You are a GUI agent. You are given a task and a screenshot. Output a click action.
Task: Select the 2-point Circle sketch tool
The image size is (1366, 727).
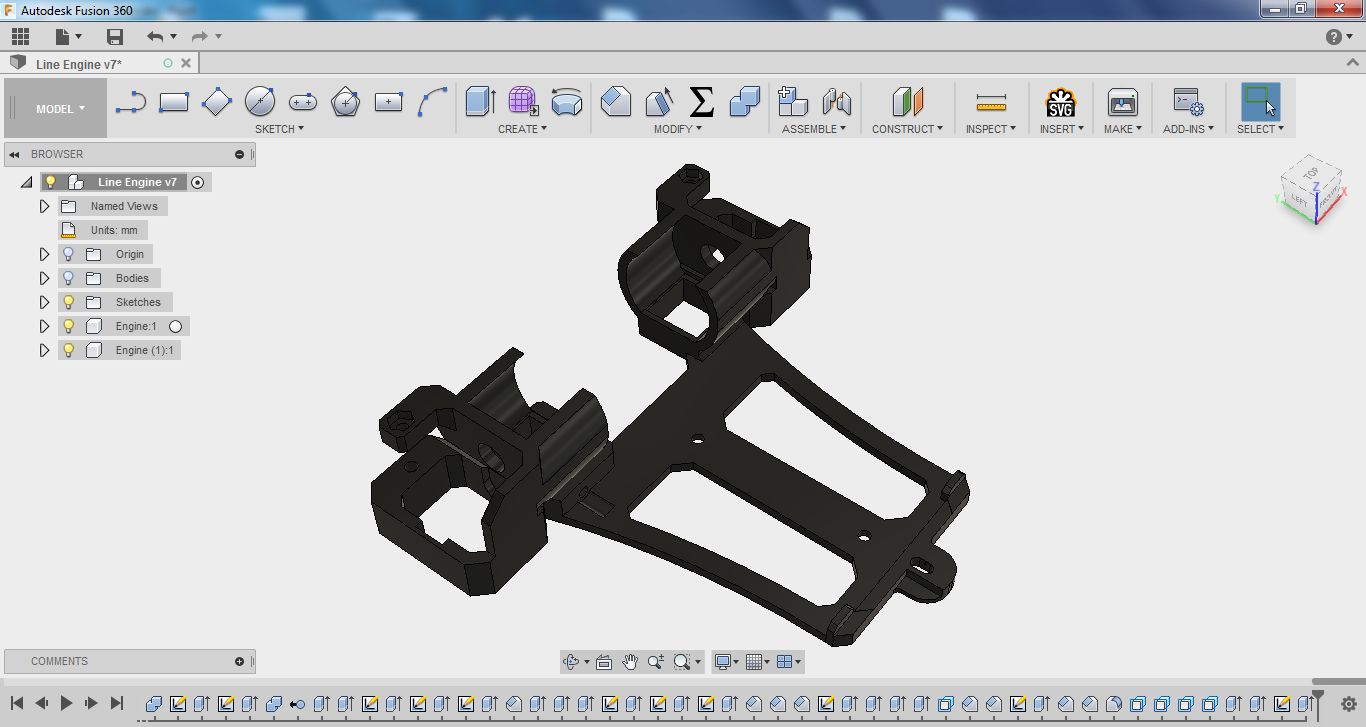tap(260, 102)
